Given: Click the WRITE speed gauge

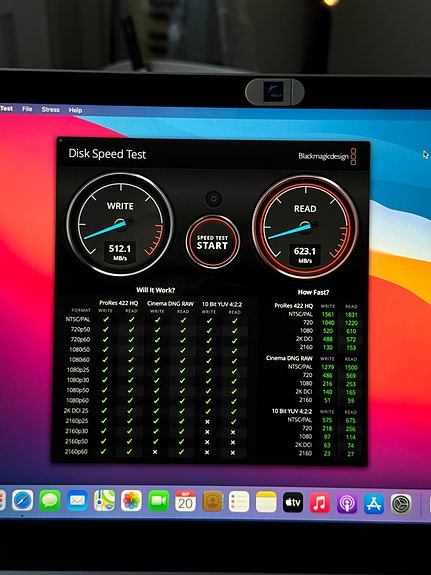Looking at the screenshot, I should click(x=120, y=224).
